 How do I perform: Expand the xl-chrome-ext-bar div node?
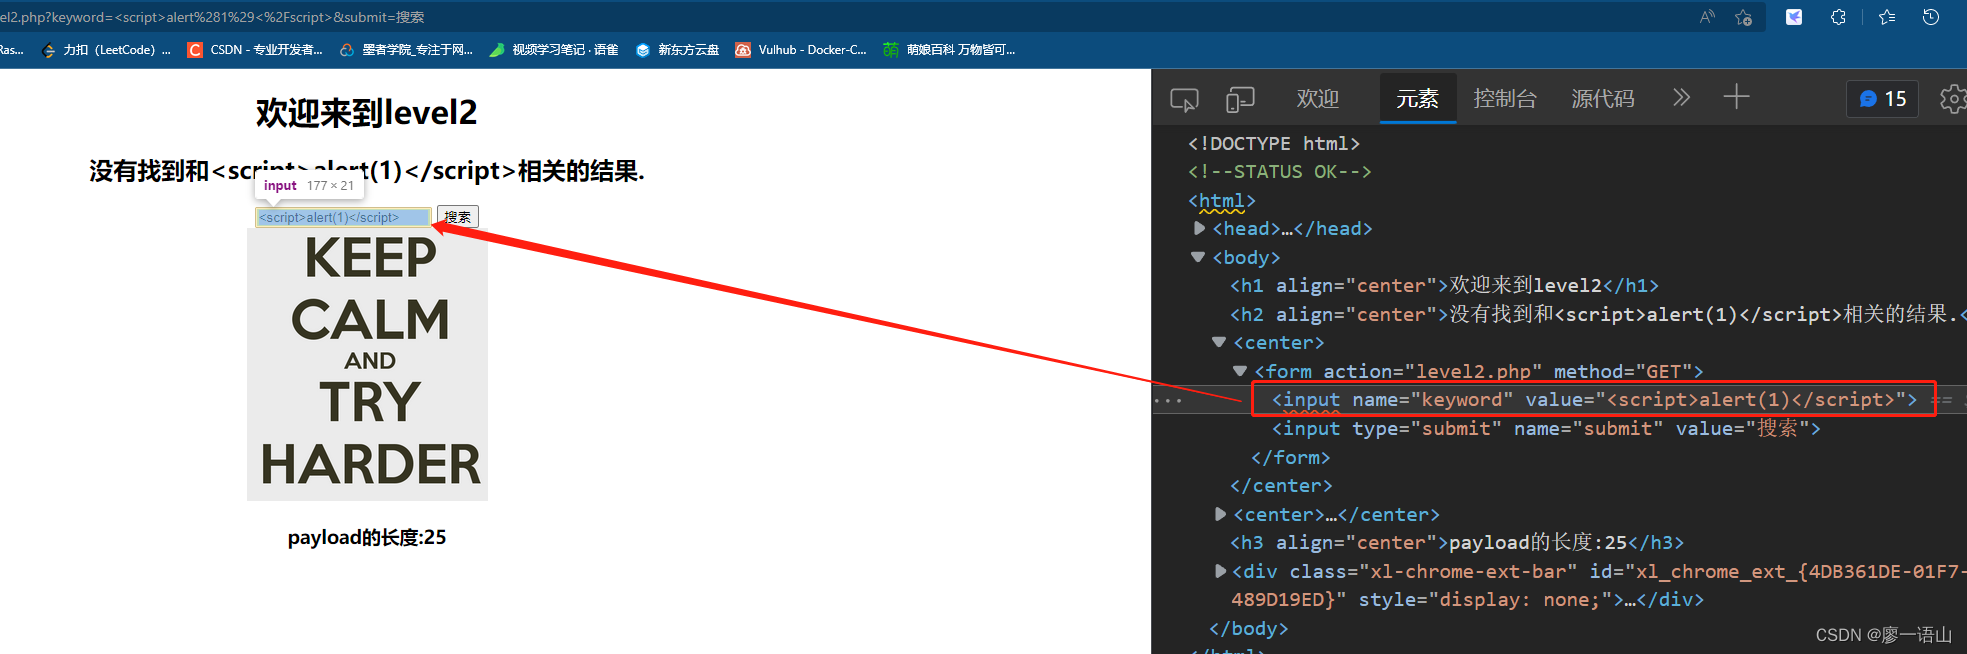[1220, 571]
